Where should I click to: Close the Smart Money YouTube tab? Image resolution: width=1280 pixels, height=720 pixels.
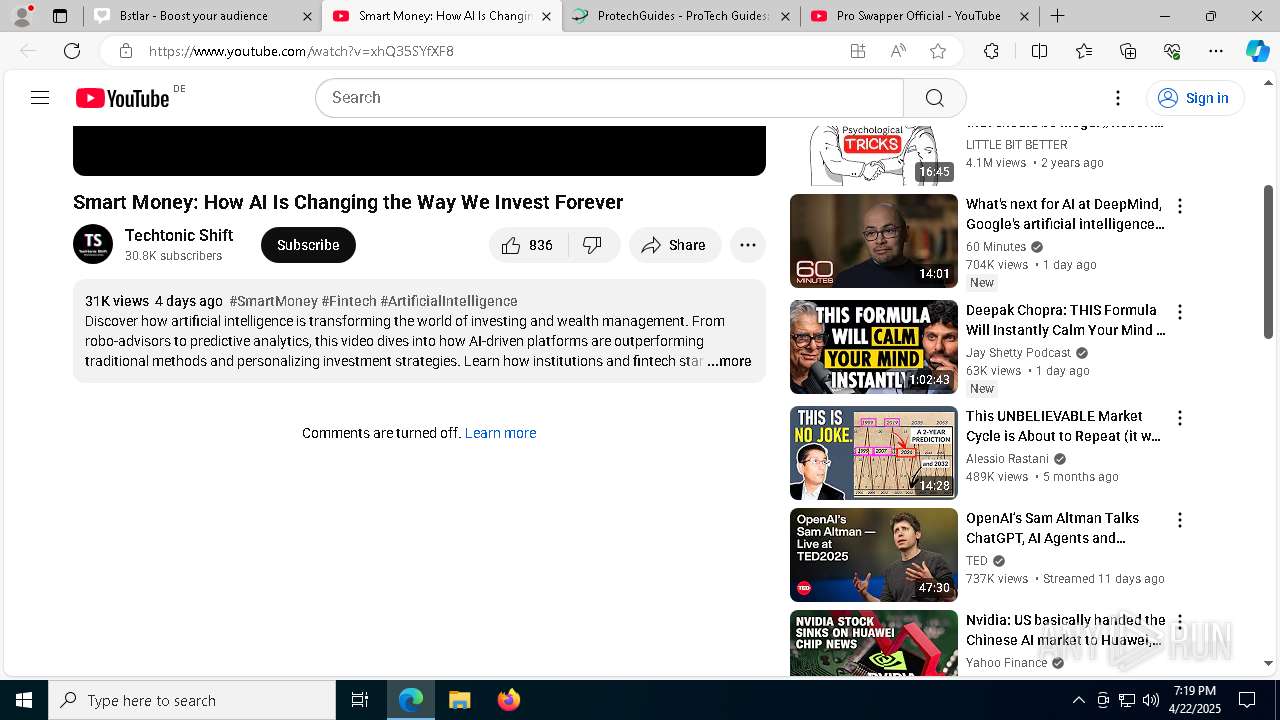[546, 16]
